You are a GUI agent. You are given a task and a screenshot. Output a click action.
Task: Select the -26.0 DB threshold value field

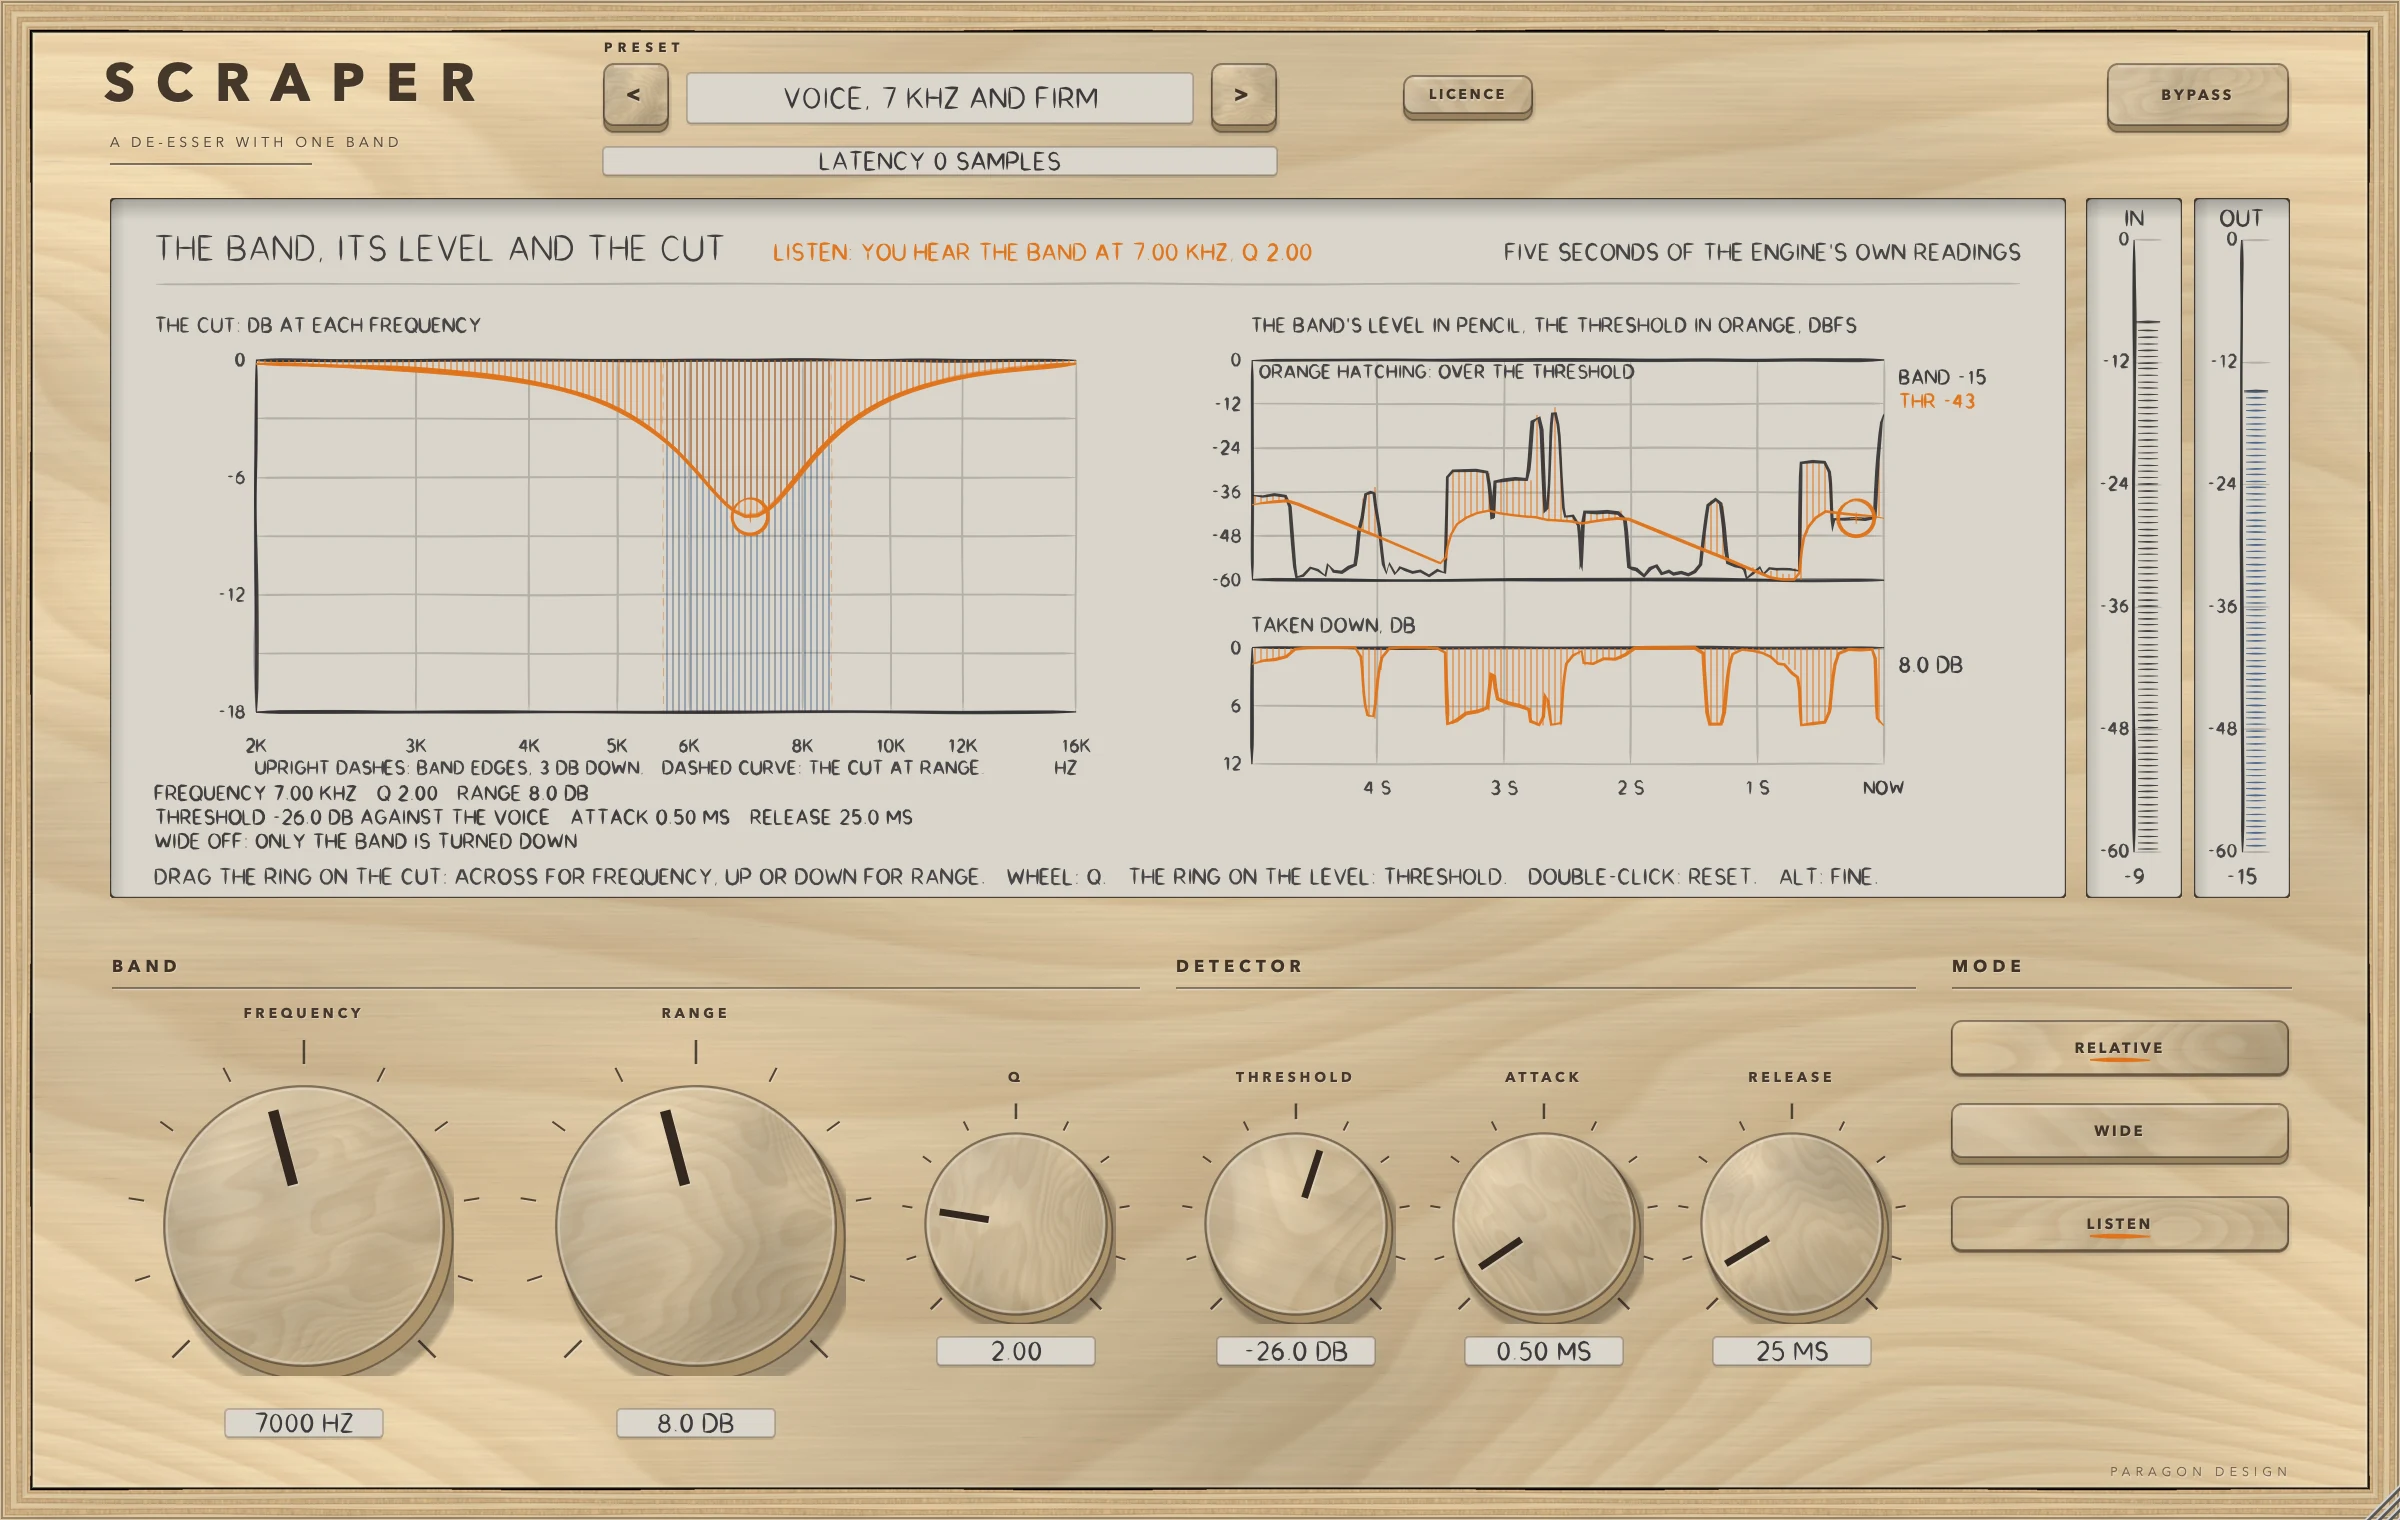tap(1296, 1351)
